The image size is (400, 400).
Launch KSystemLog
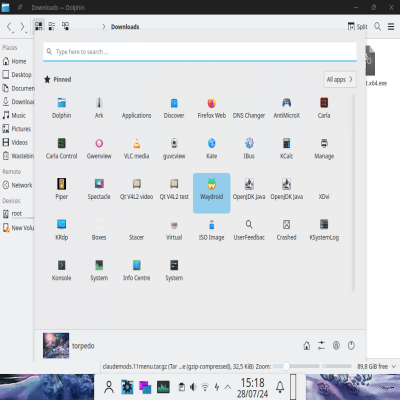324,230
